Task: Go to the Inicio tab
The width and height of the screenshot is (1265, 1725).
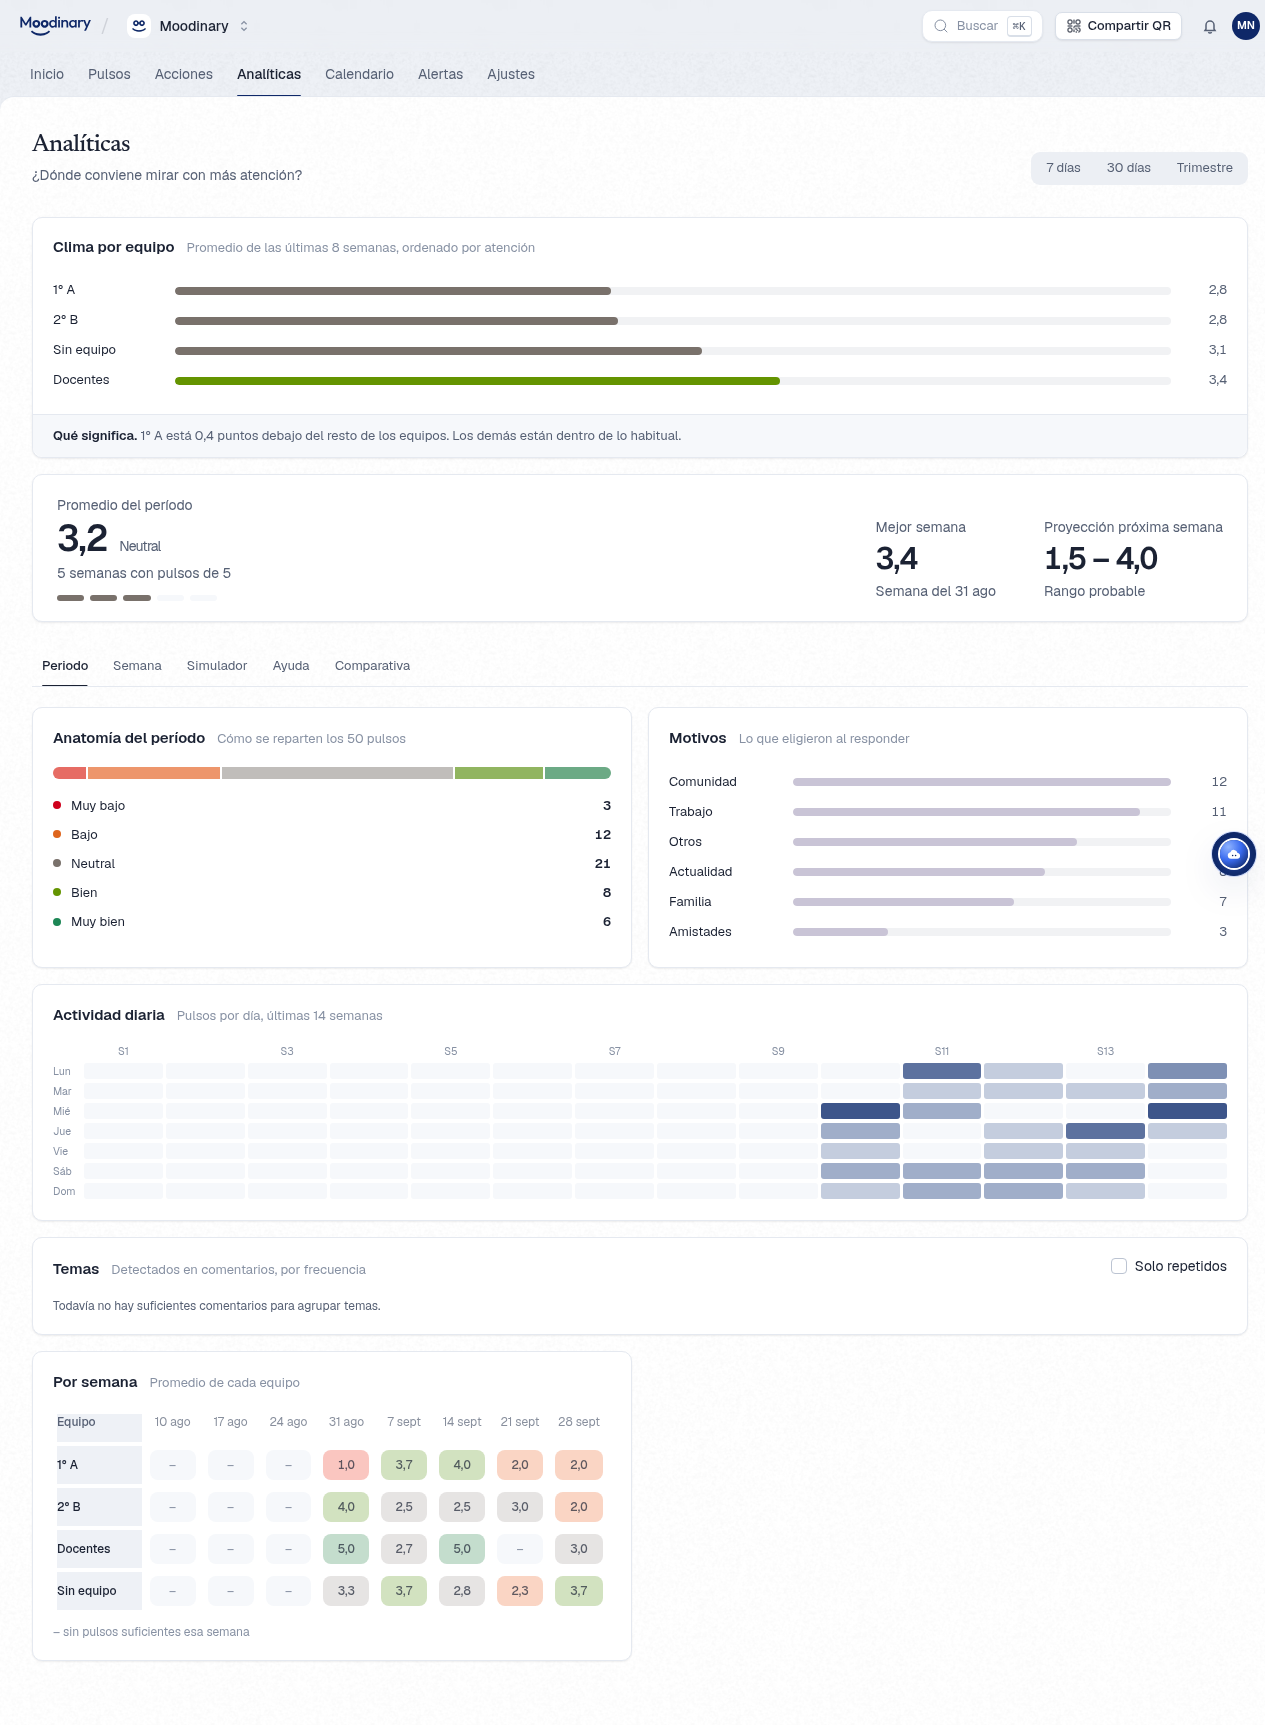Action: point(47,74)
